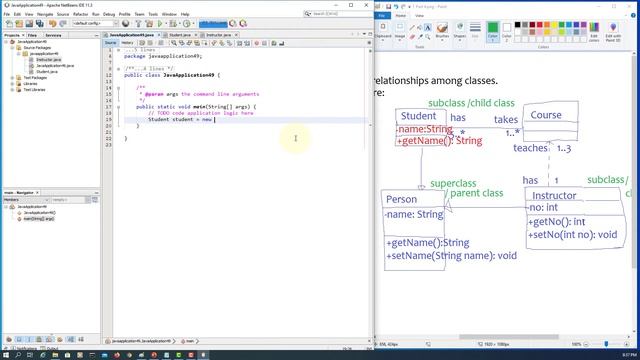Viewport: 640px width, 360px height.
Task: Click New File icon in NetBeans toolbar
Action: coord(9,24)
